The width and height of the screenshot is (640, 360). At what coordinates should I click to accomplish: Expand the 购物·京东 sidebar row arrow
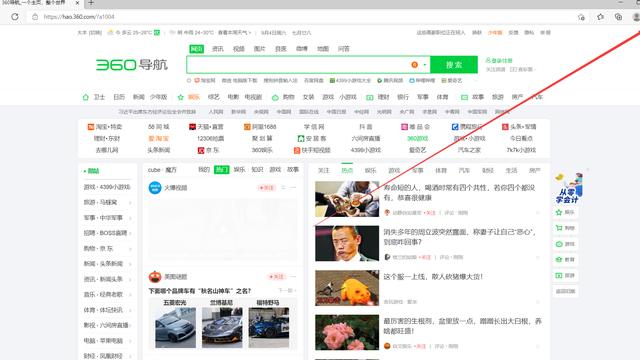(130, 249)
